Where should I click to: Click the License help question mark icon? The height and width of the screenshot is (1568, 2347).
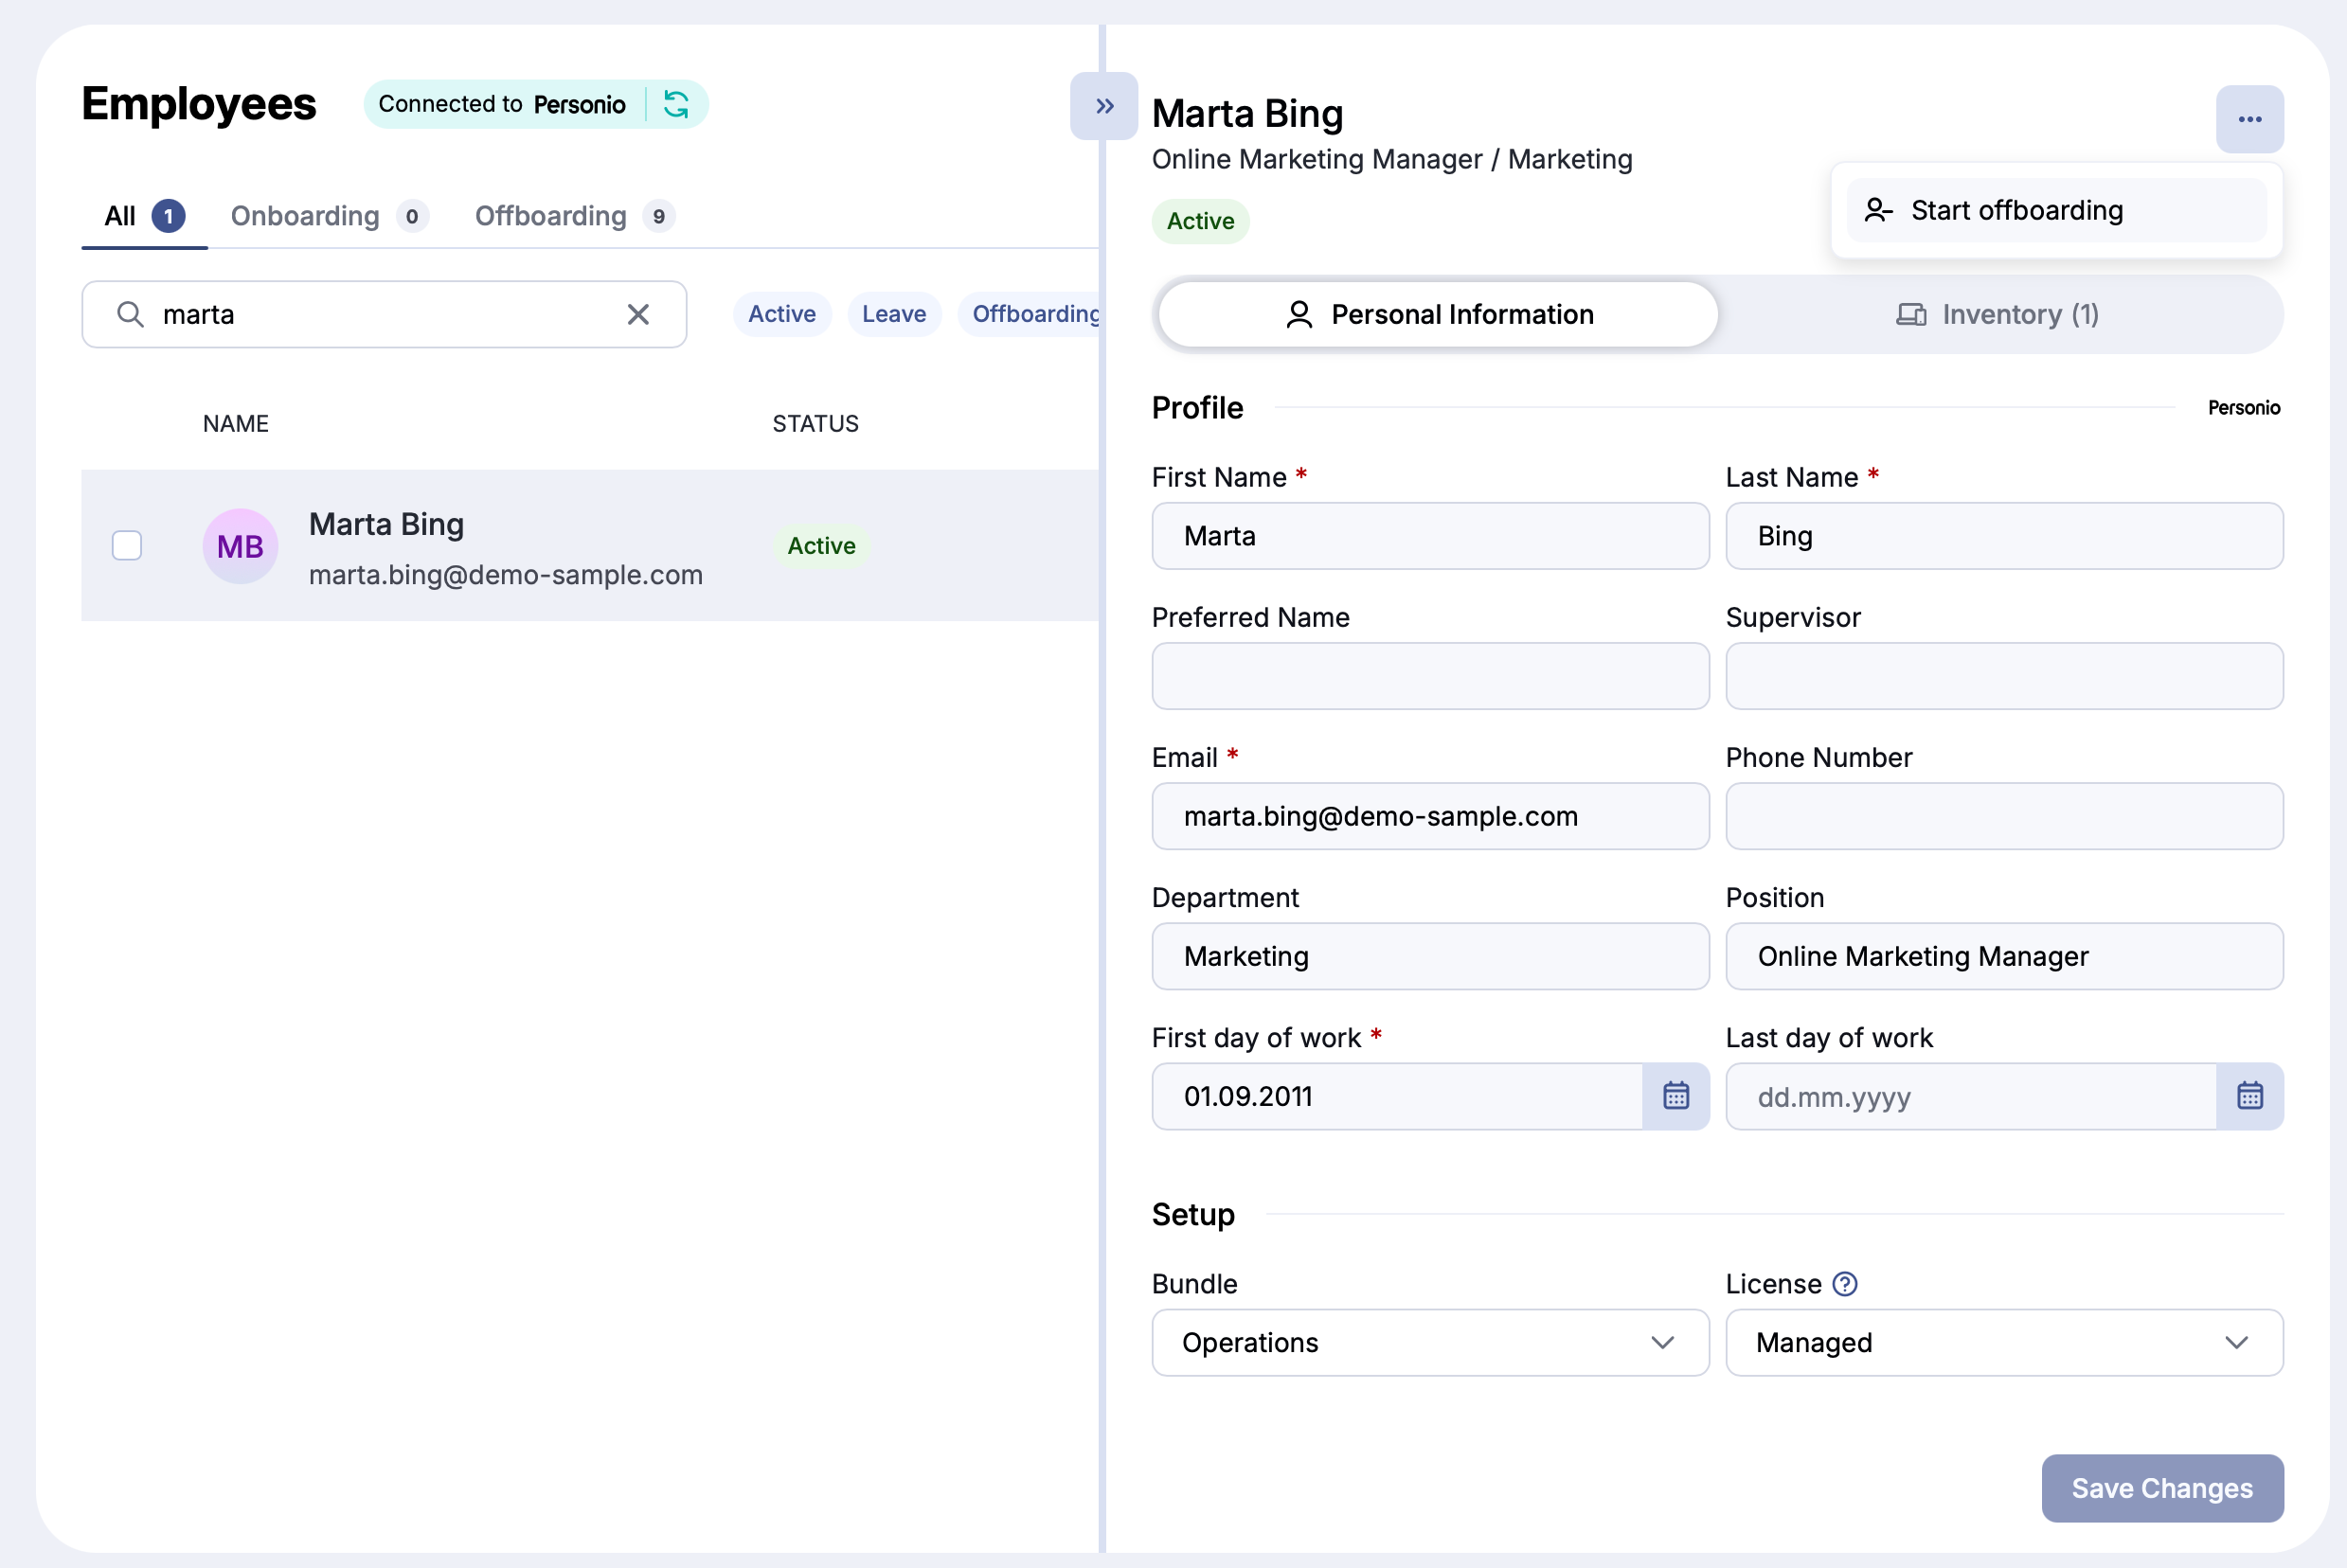pyautogui.click(x=1844, y=1283)
